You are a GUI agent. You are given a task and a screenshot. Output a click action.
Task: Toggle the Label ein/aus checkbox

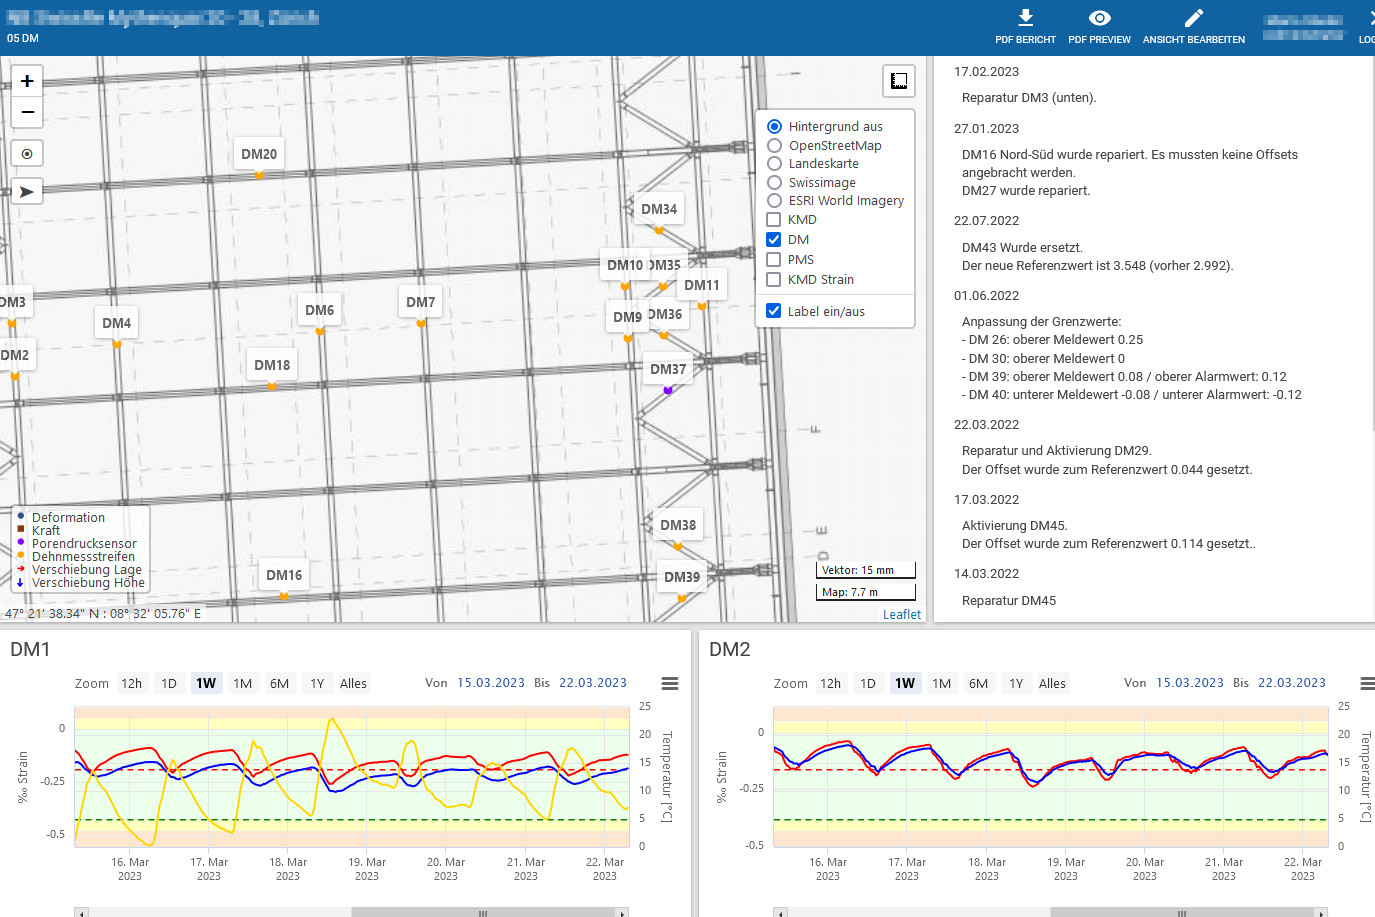(x=774, y=311)
